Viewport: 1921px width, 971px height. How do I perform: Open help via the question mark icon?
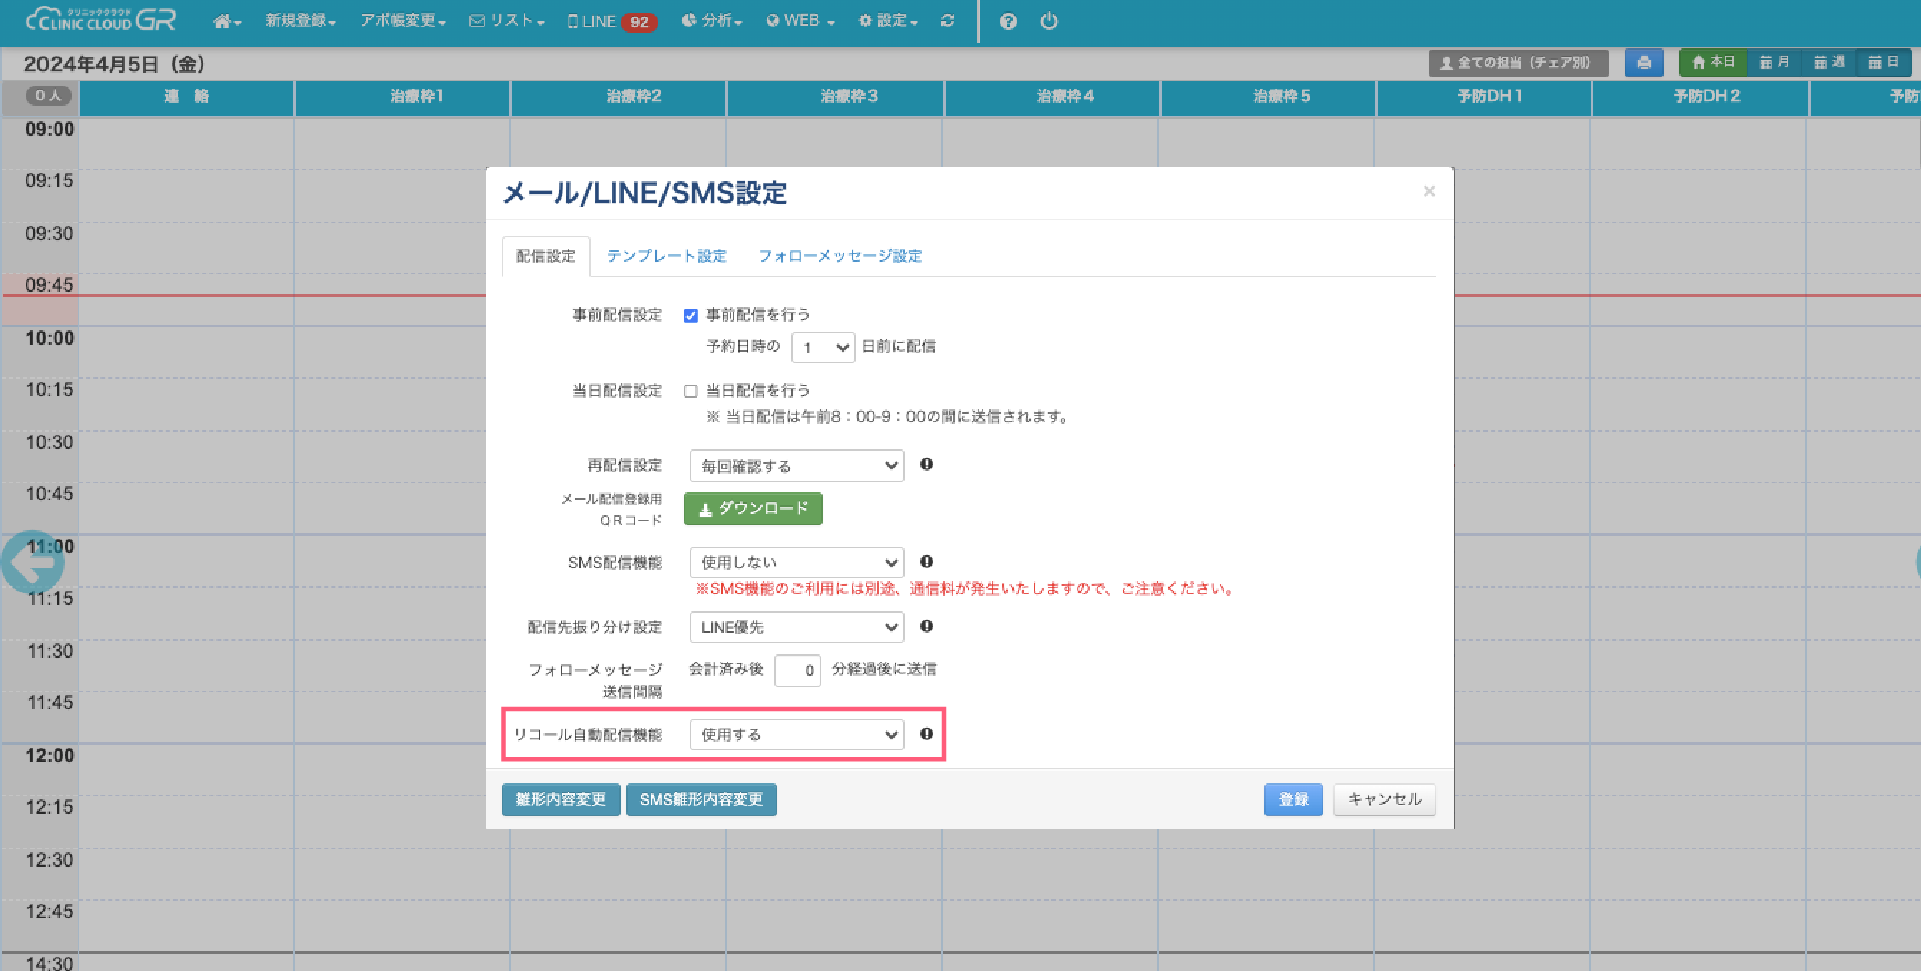pos(1008,21)
